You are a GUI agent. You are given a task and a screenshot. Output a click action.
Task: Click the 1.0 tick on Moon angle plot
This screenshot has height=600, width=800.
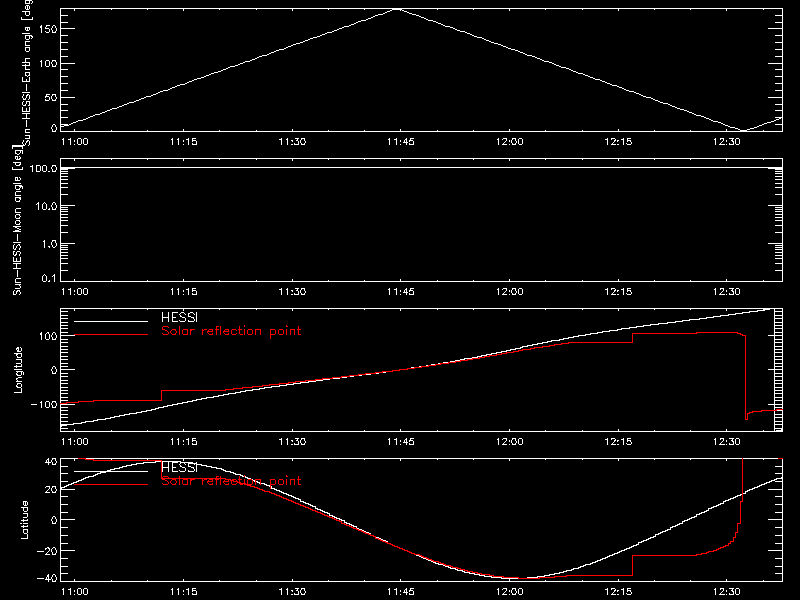49,244
